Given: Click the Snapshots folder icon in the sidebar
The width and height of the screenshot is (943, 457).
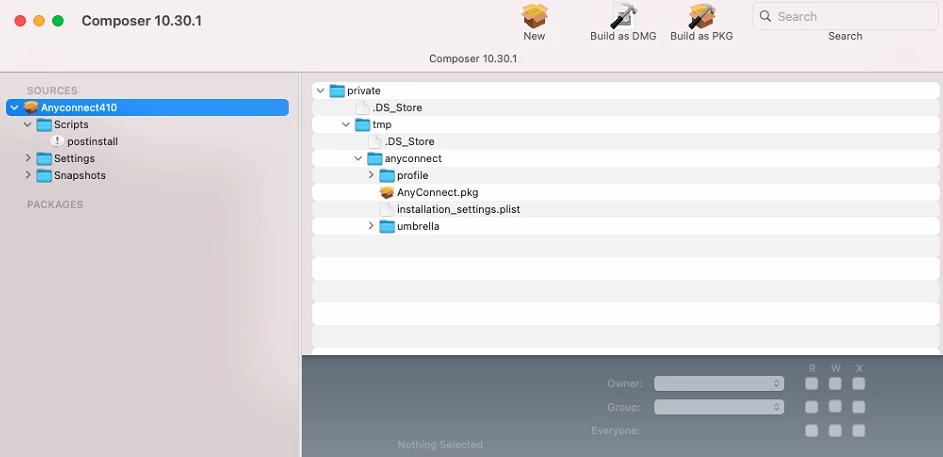Looking at the screenshot, I should pos(45,176).
